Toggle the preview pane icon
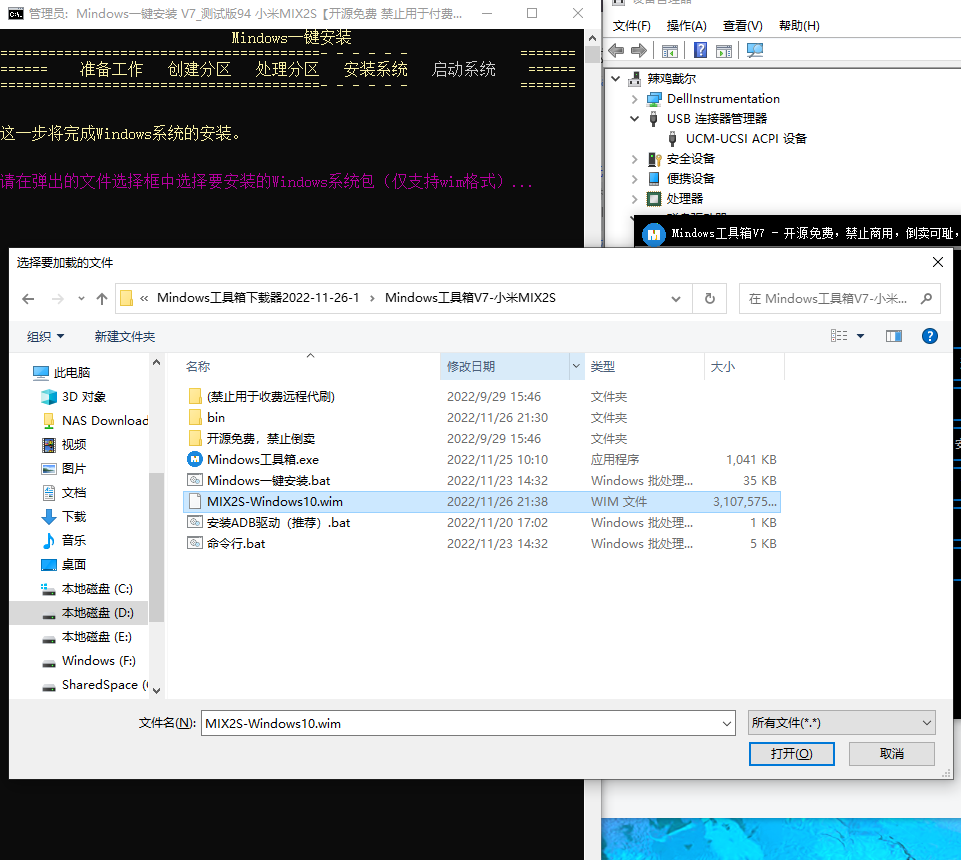This screenshot has width=961, height=860. [x=894, y=336]
